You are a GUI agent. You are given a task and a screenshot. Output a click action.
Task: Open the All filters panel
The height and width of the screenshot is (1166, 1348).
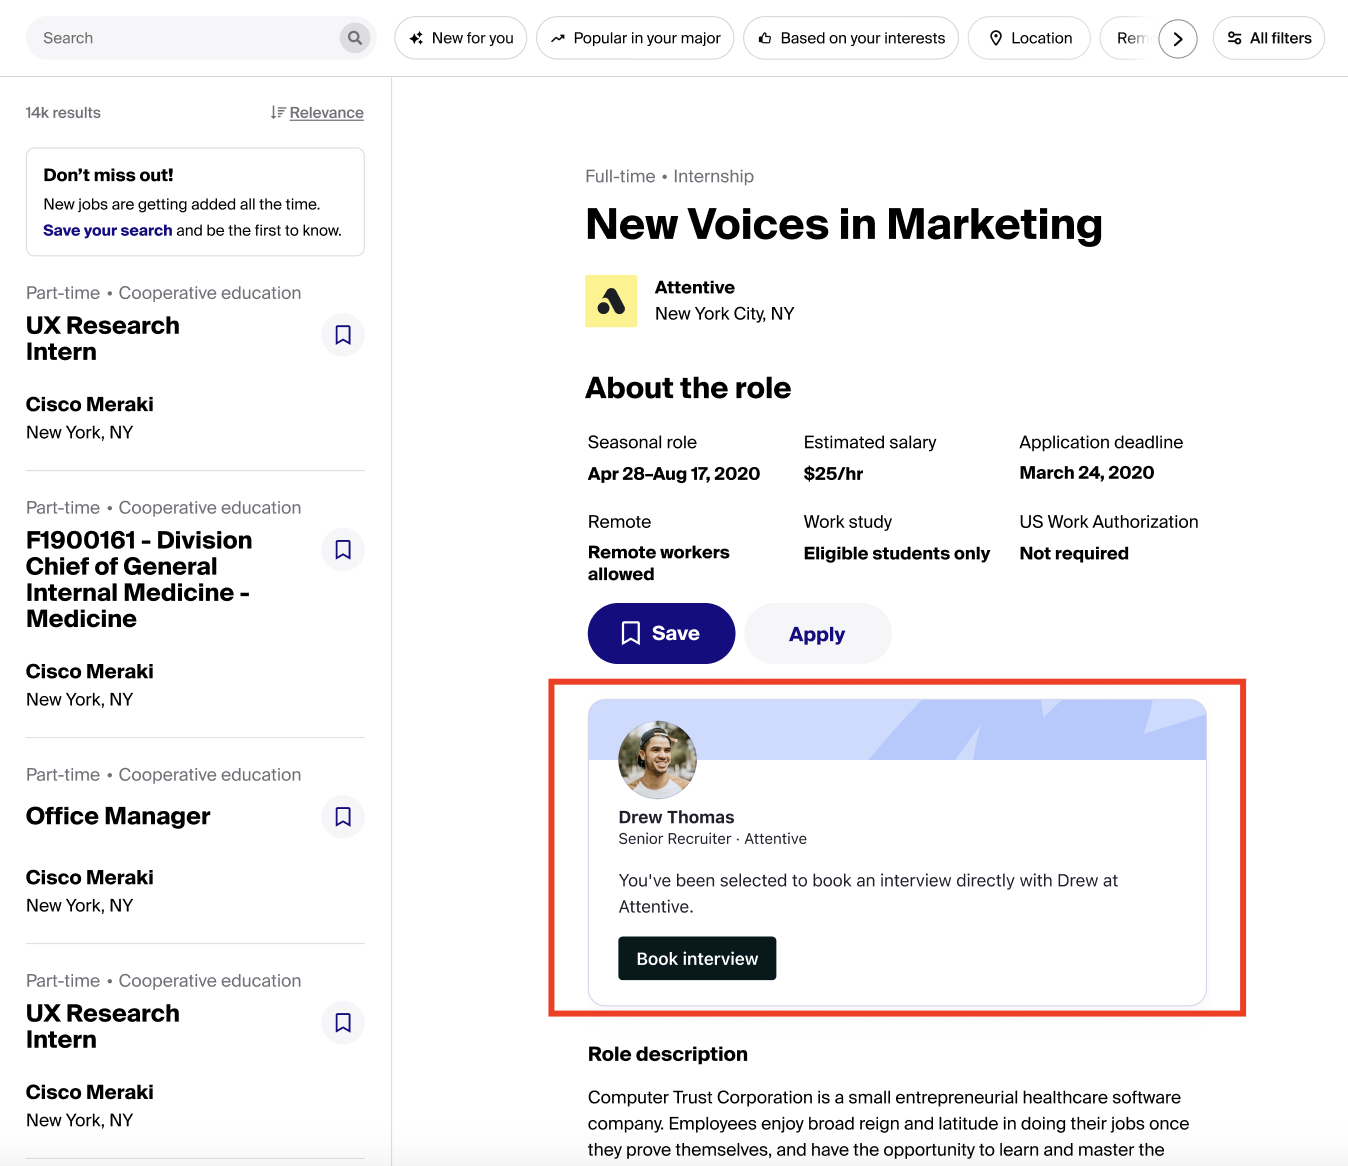point(1268,38)
